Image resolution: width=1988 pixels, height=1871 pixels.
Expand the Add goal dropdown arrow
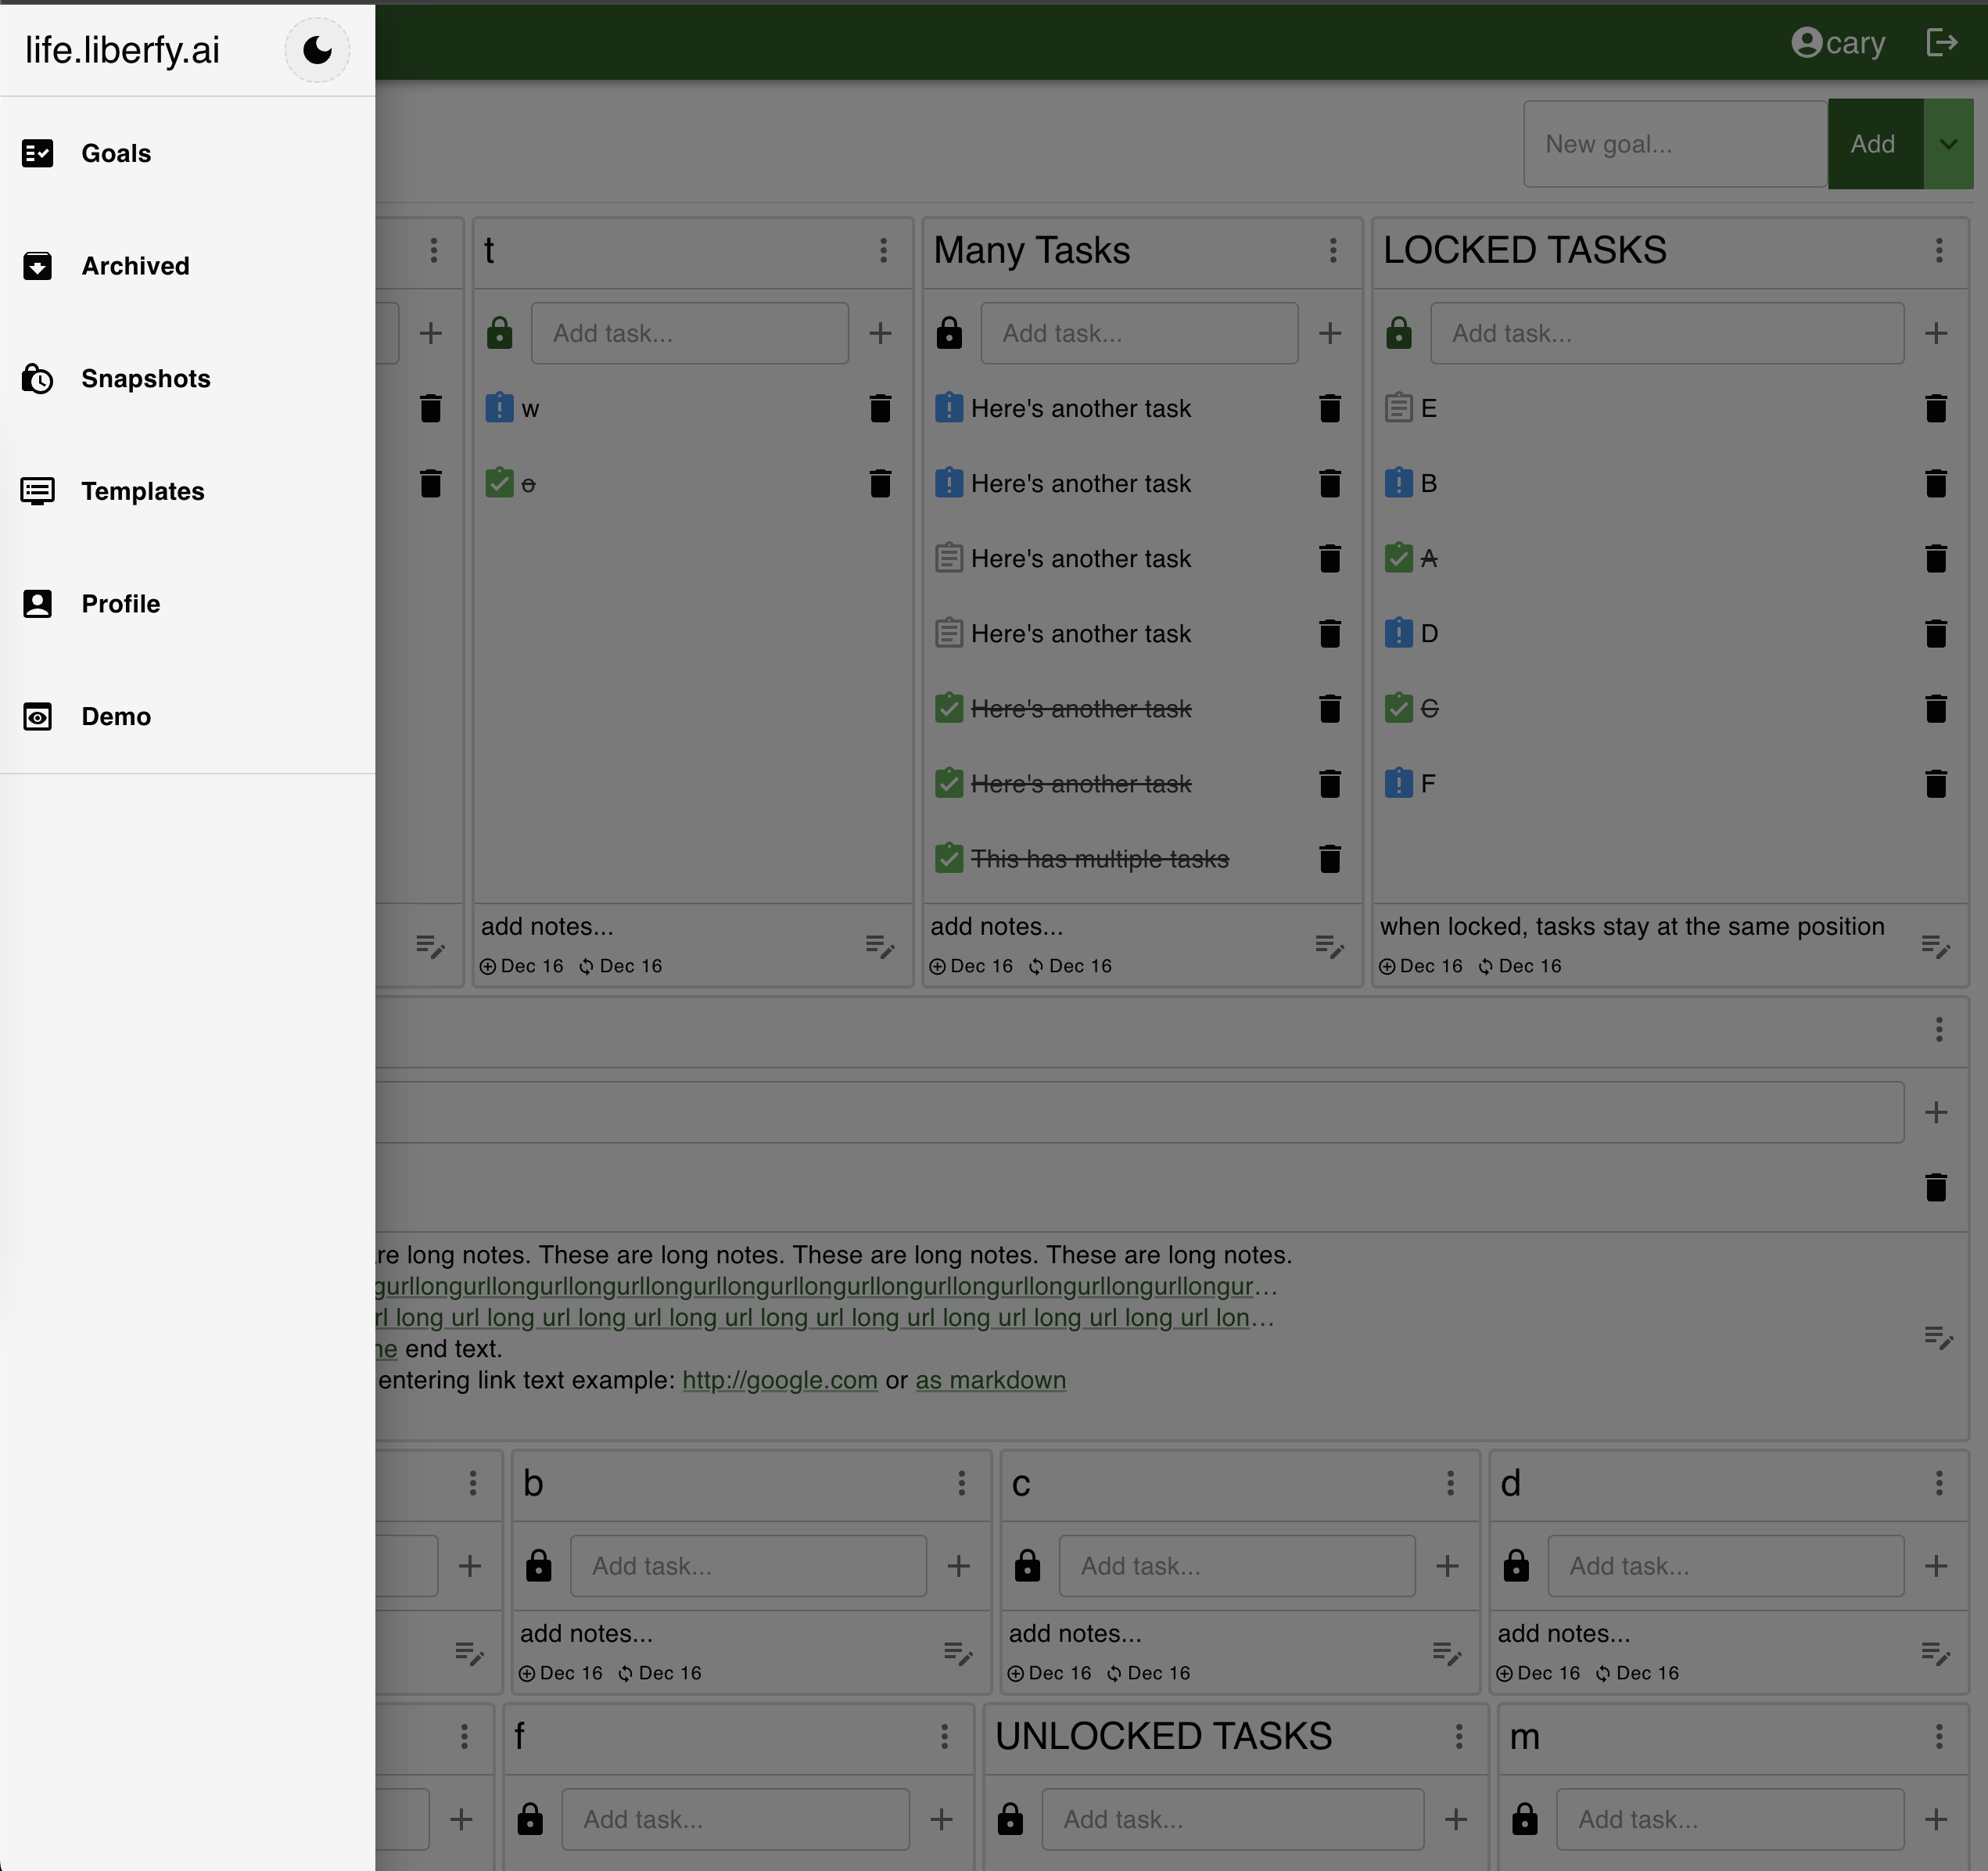pos(1948,144)
